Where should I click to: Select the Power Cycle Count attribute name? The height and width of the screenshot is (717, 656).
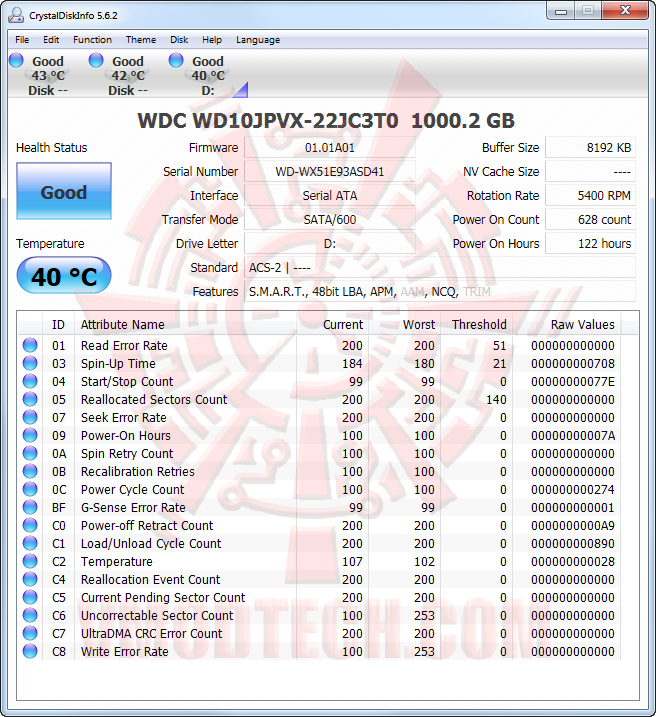(x=133, y=490)
